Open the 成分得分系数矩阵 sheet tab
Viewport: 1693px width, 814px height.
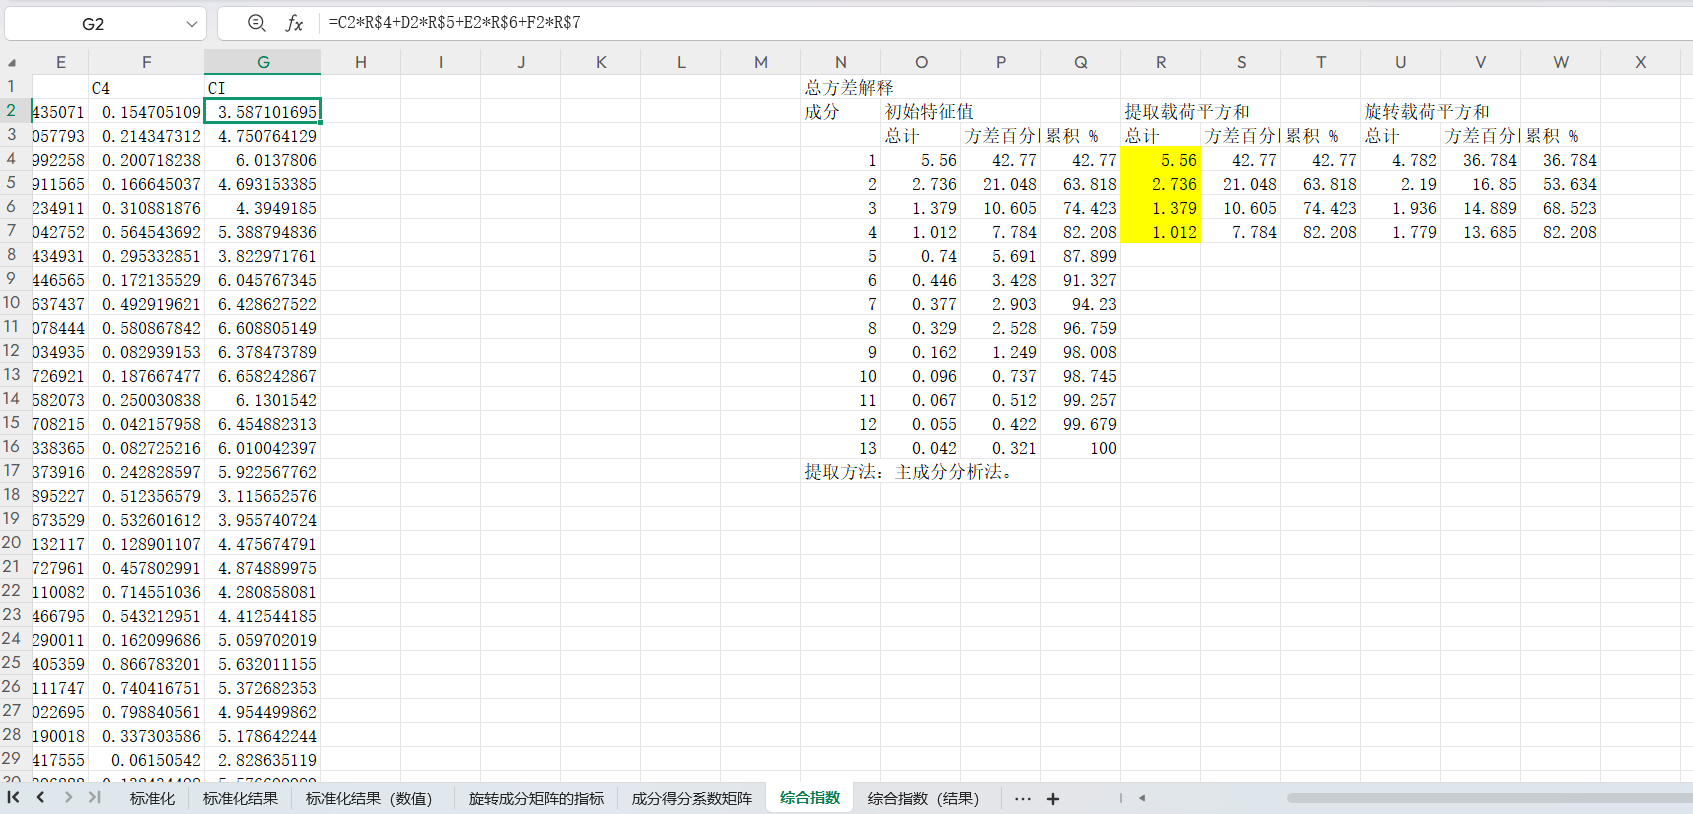click(x=692, y=798)
